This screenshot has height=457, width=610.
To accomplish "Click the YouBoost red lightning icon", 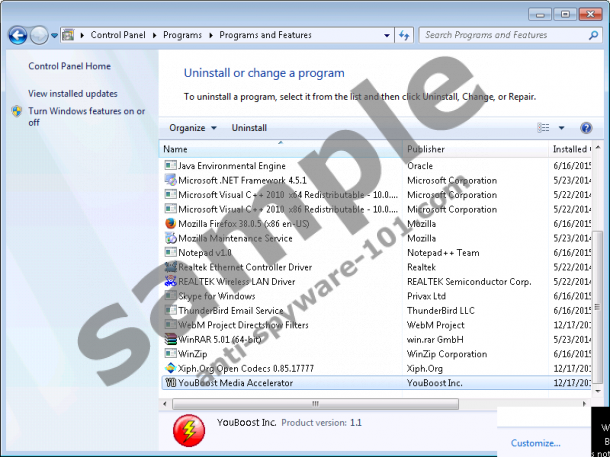I will (x=188, y=429).
